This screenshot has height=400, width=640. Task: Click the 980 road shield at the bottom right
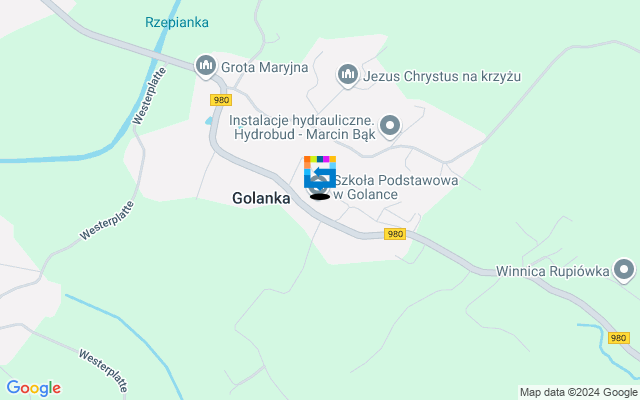tap(619, 338)
